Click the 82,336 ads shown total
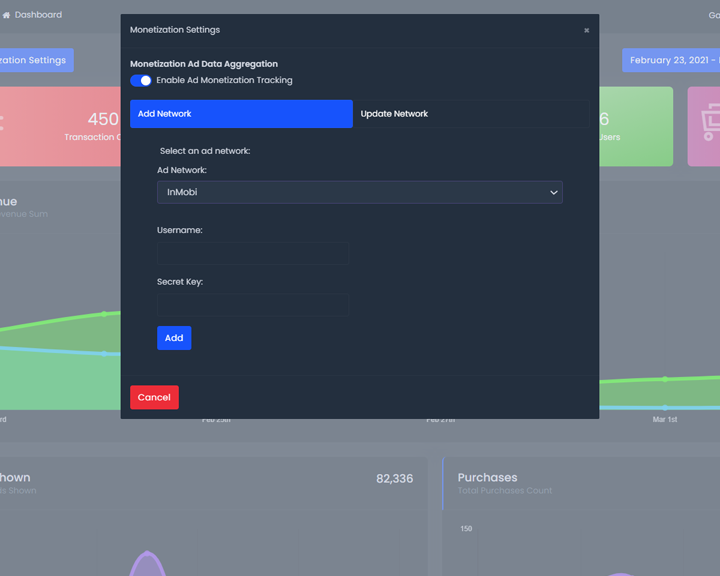 pos(394,479)
